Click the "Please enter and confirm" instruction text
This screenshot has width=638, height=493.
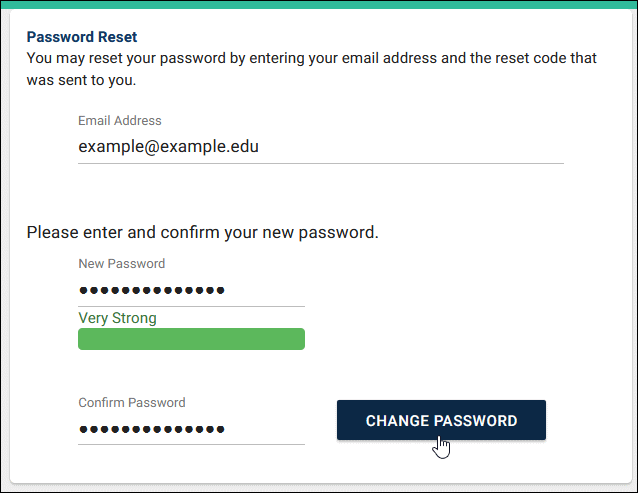(x=202, y=233)
